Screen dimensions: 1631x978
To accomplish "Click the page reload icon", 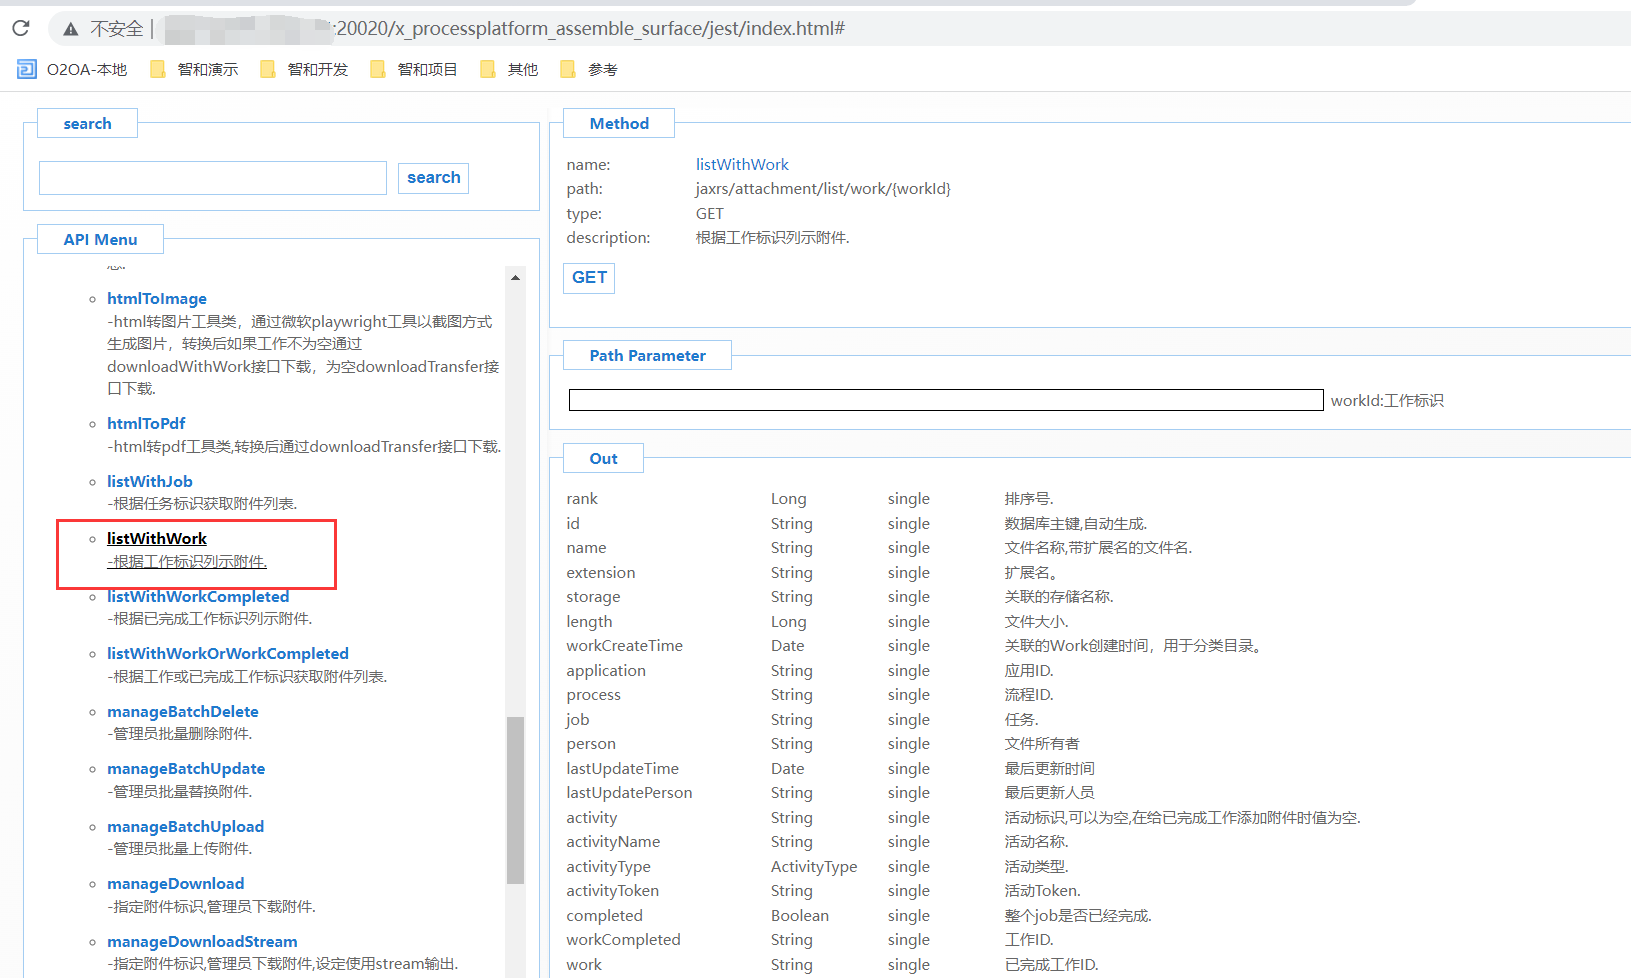I will click(x=20, y=28).
